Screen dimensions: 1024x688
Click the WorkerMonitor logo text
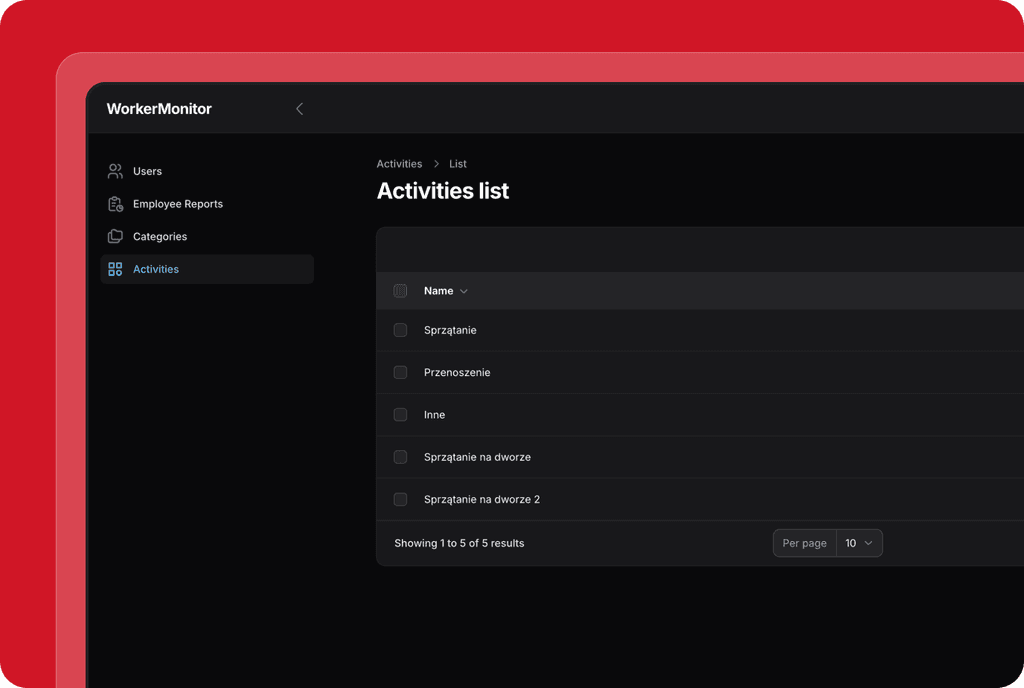tap(159, 109)
